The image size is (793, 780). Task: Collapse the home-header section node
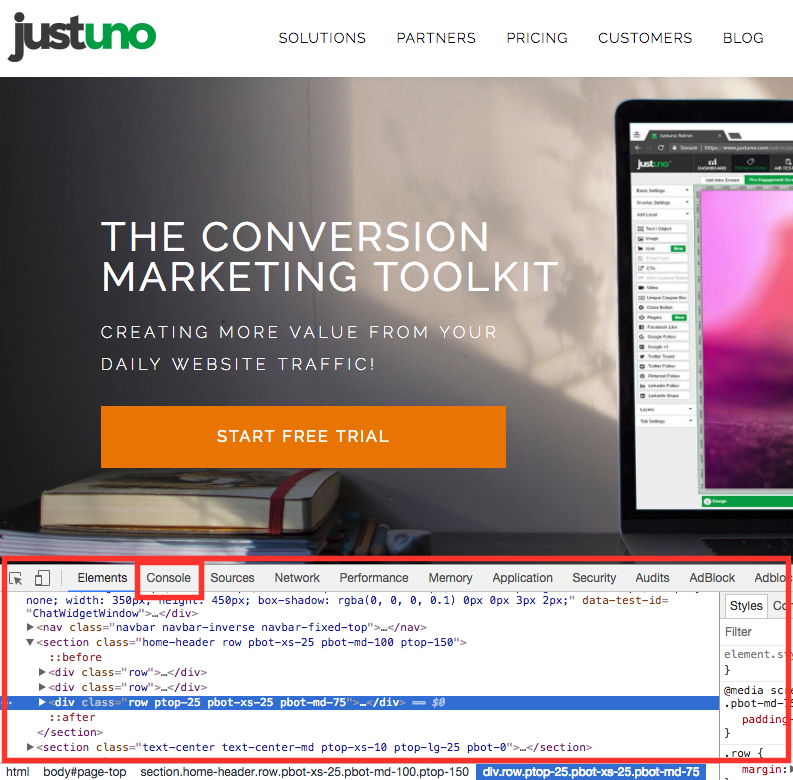(30, 642)
